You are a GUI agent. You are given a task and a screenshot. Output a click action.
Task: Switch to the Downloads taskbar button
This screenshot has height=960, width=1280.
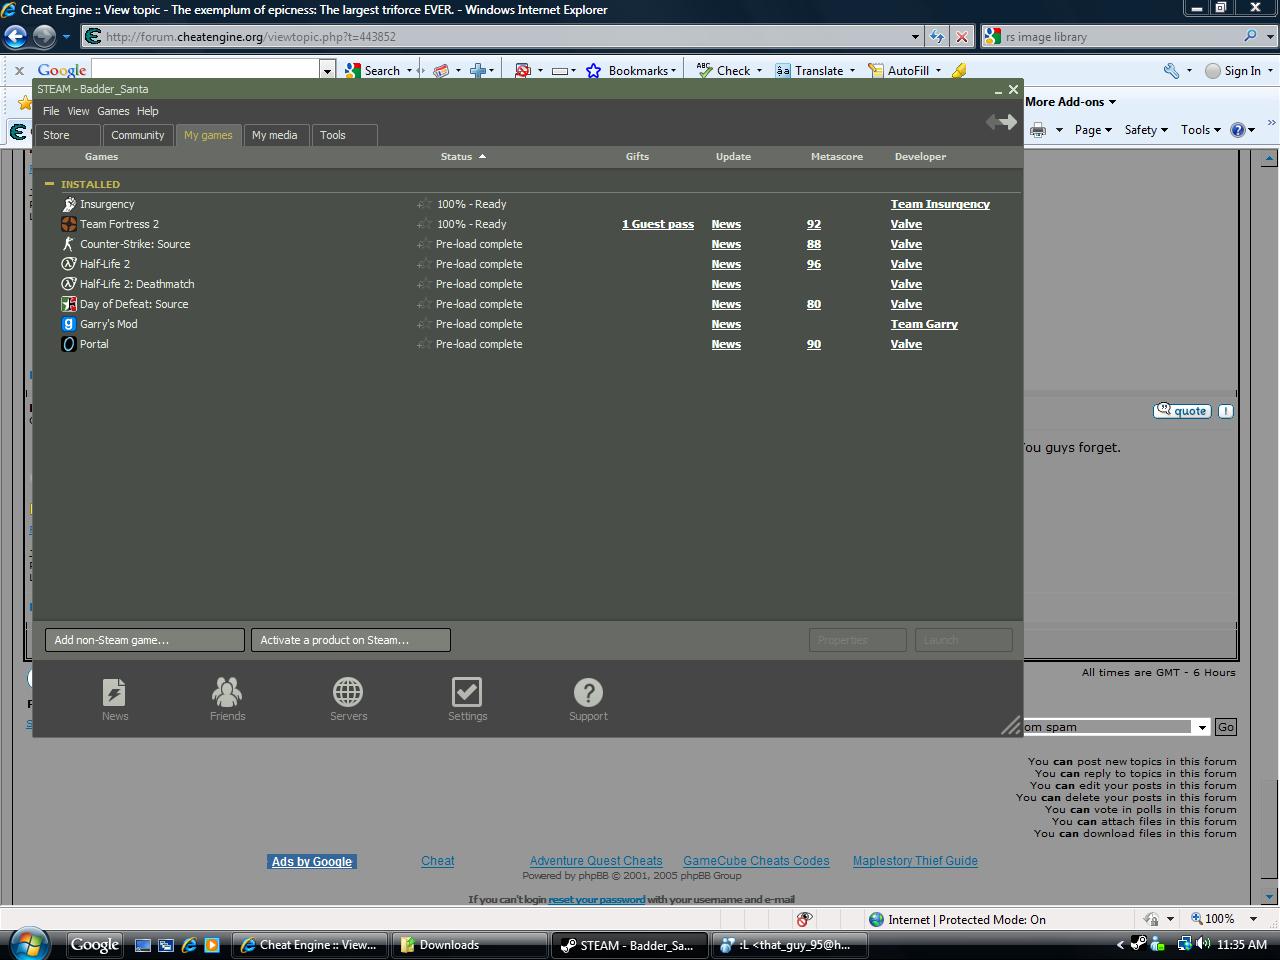pyautogui.click(x=470, y=945)
